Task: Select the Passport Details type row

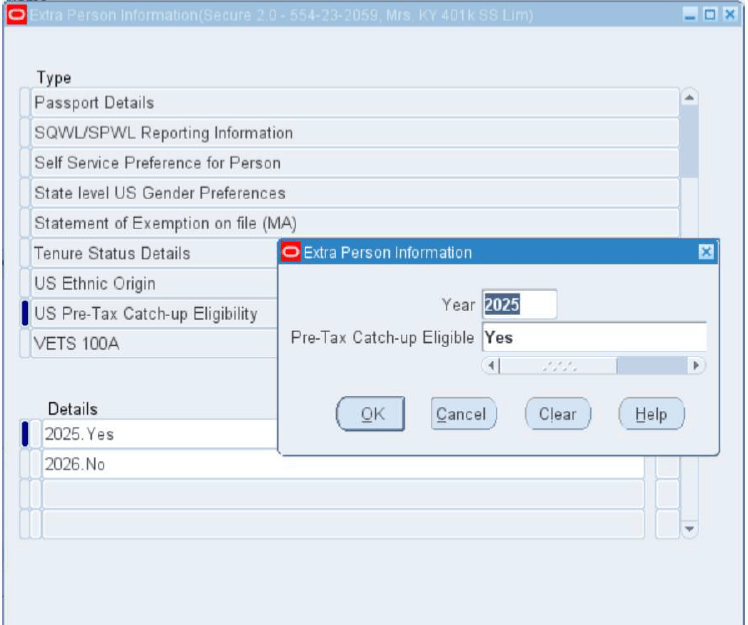Action: [x=355, y=103]
